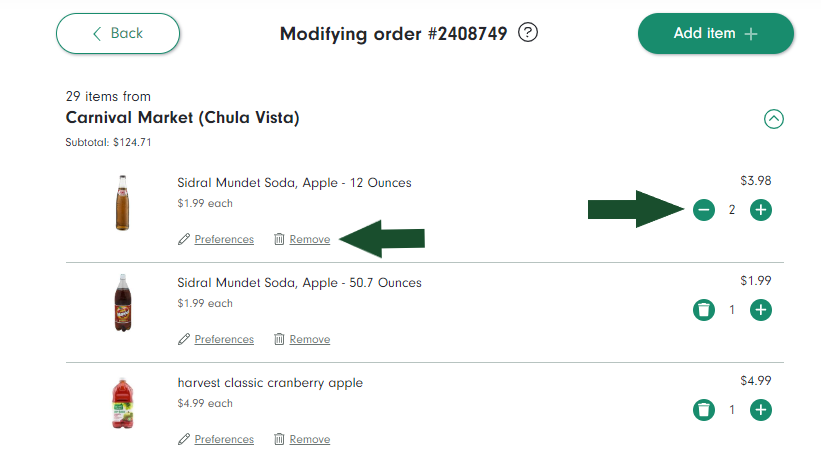Go back using the Back button
The height and width of the screenshot is (454, 821).
click(x=118, y=34)
